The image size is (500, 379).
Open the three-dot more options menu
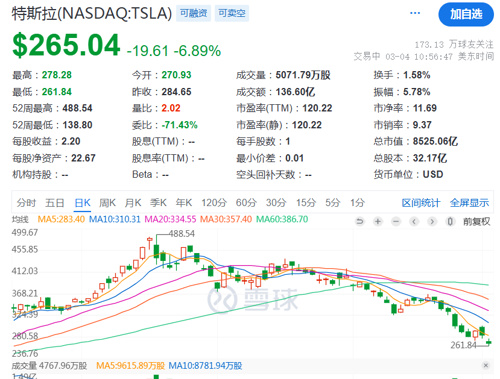415,13
